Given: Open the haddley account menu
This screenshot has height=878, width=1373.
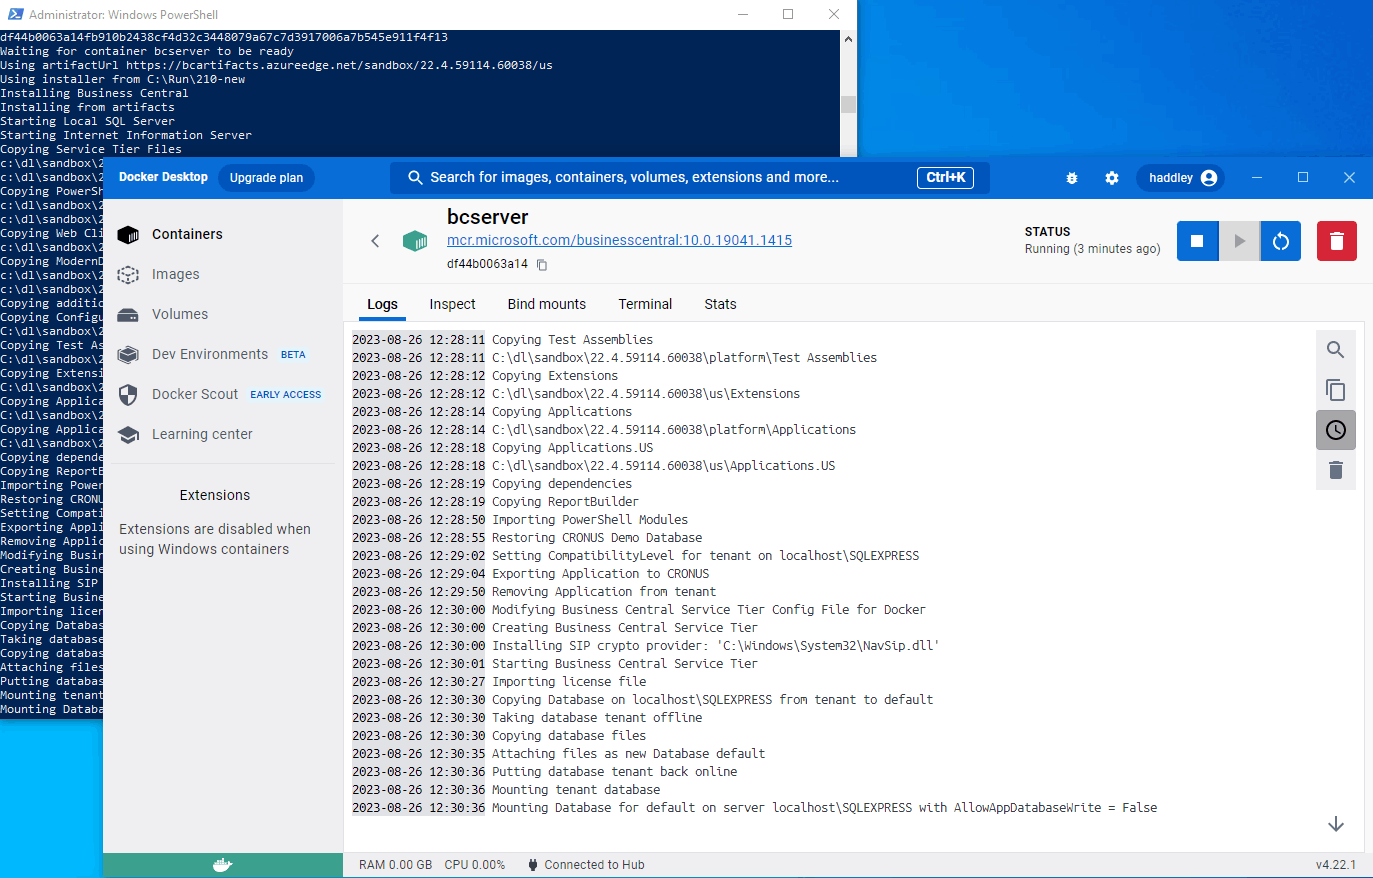Looking at the screenshot, I should (x=1181, y=178).
